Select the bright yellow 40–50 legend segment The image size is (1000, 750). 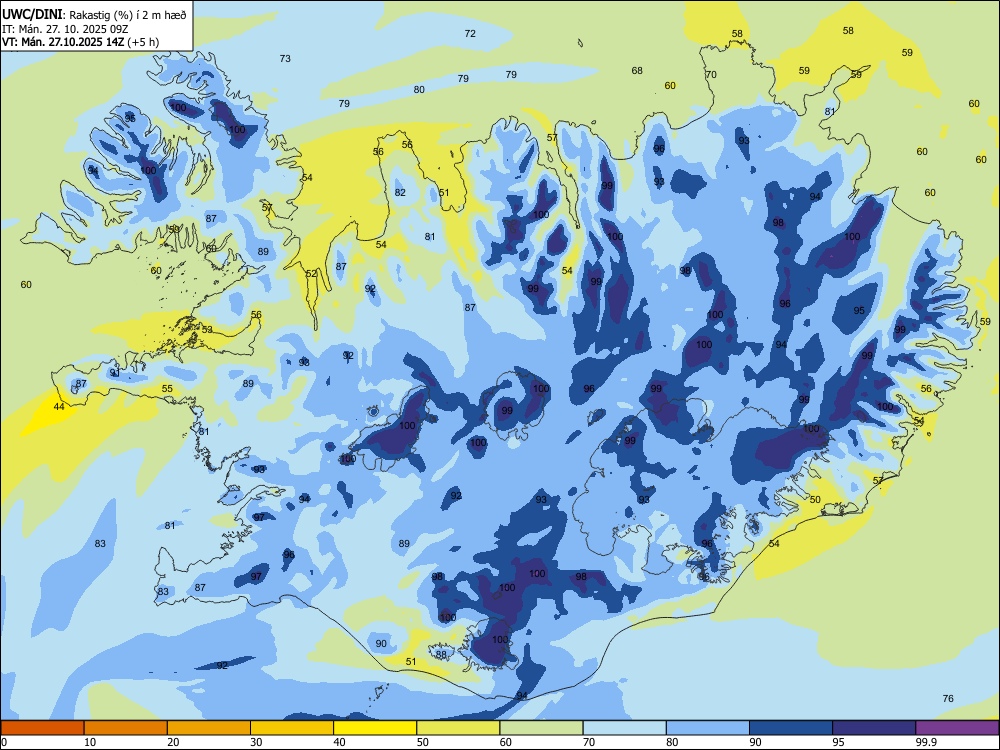click(375, 728)
